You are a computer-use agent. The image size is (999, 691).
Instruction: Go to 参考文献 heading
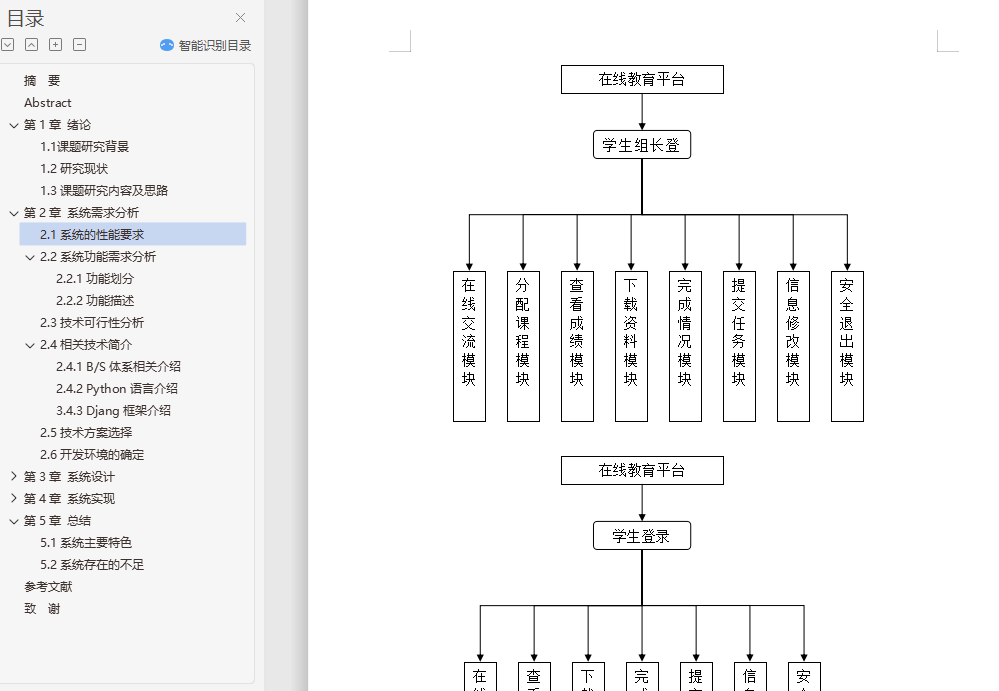(x=48, y=587)
